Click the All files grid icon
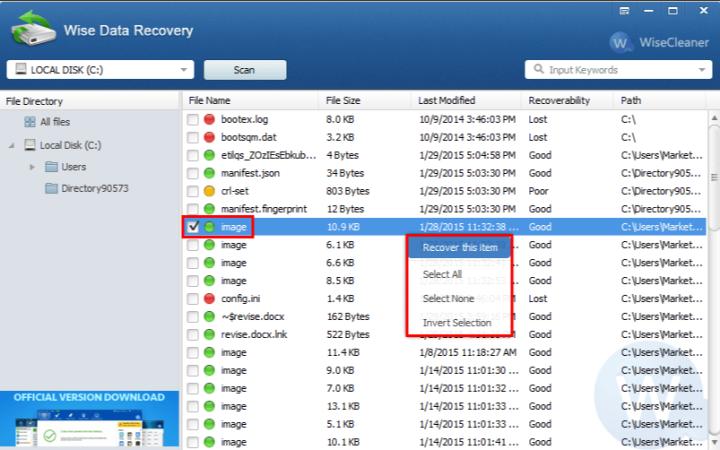Screen dimensions: 720x450 pos(30,122)
